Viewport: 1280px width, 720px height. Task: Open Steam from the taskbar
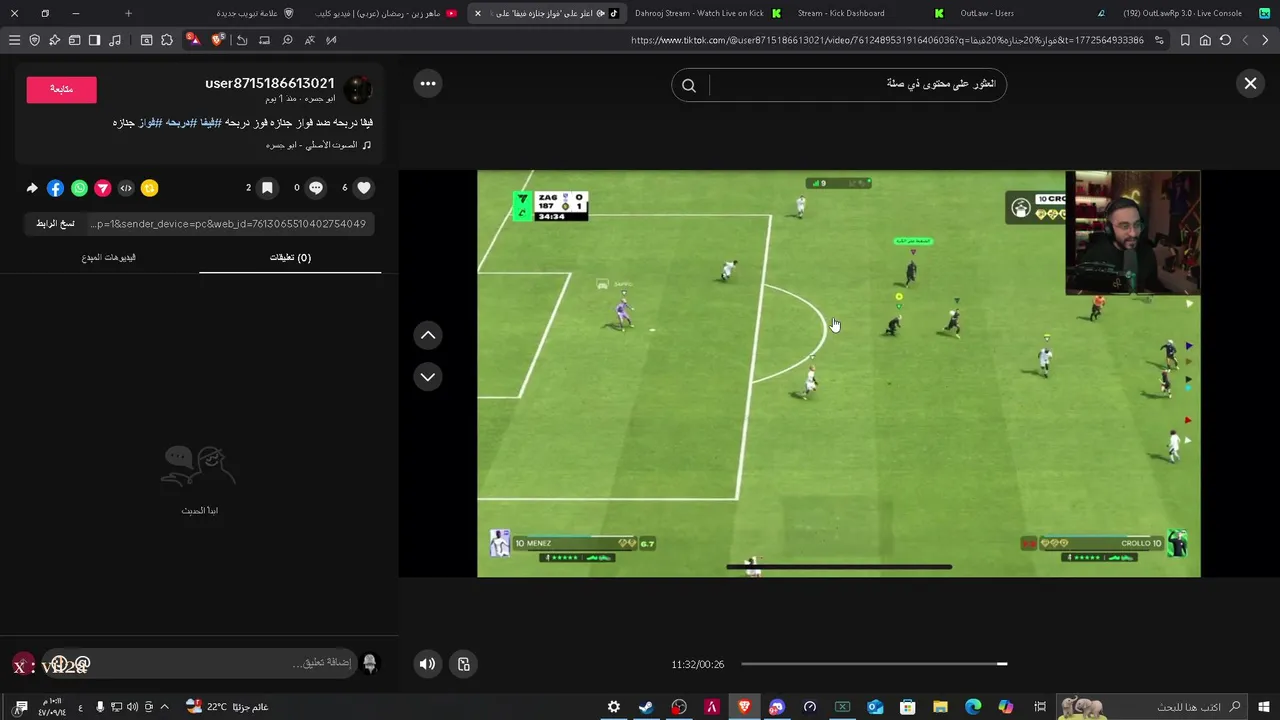646,707
